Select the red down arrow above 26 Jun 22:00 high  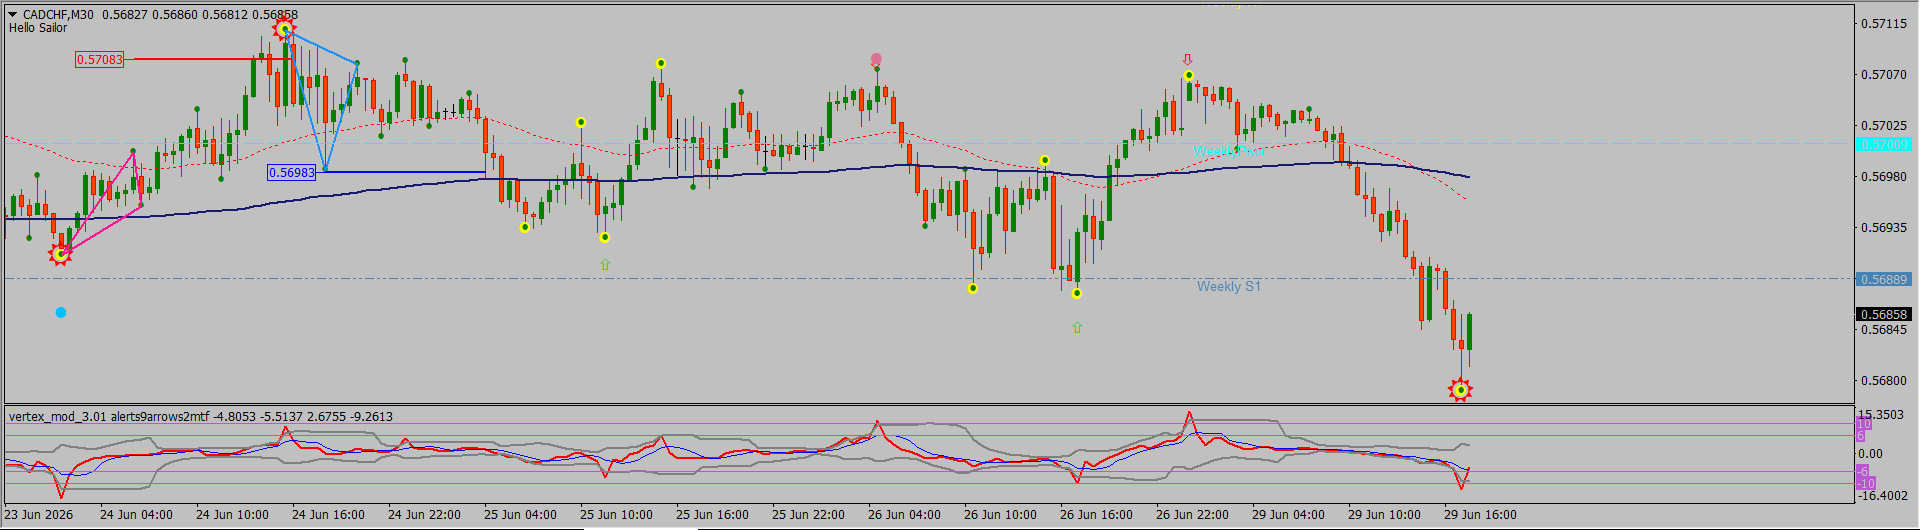click(1188, 60)
